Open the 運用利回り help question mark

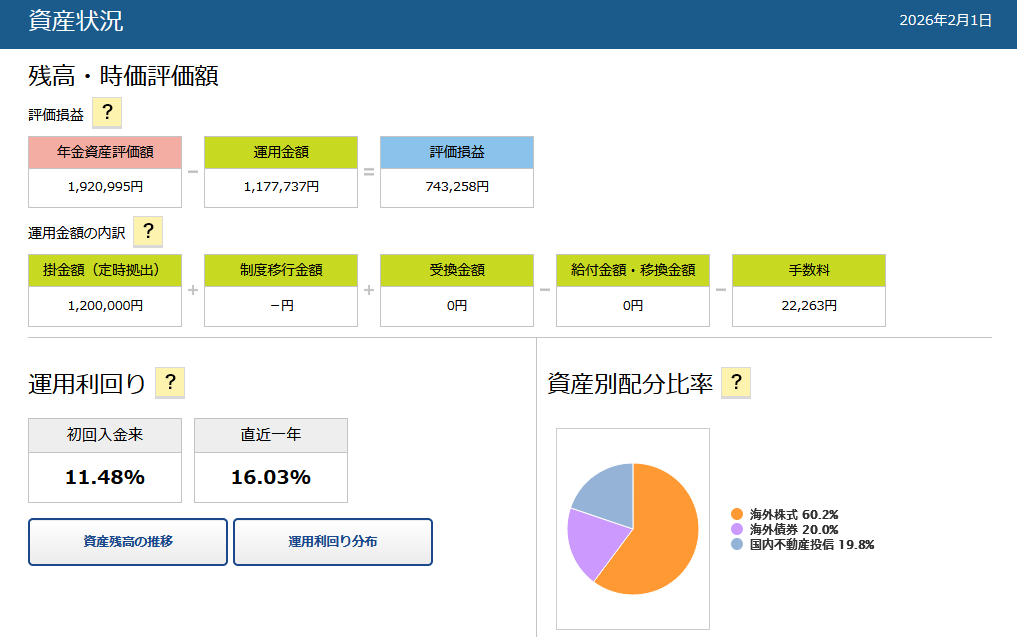click(x=170, y=382)
